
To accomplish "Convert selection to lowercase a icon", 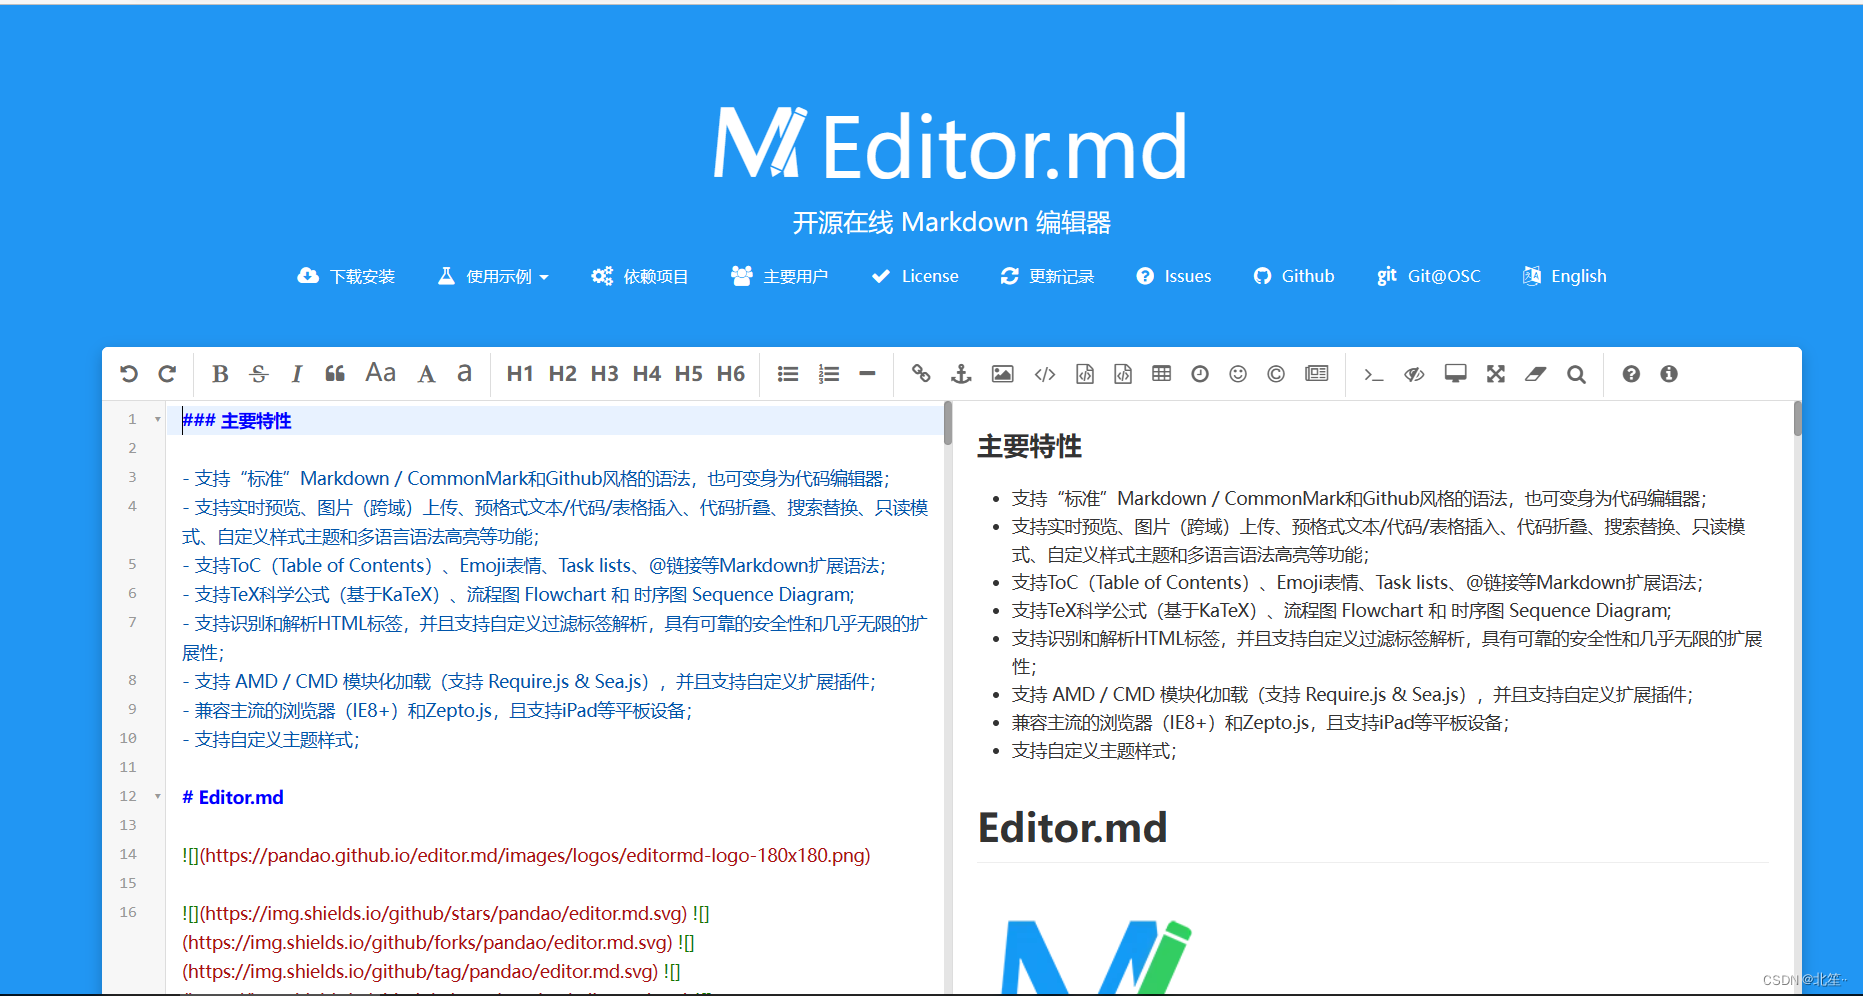I will (464, 374).
